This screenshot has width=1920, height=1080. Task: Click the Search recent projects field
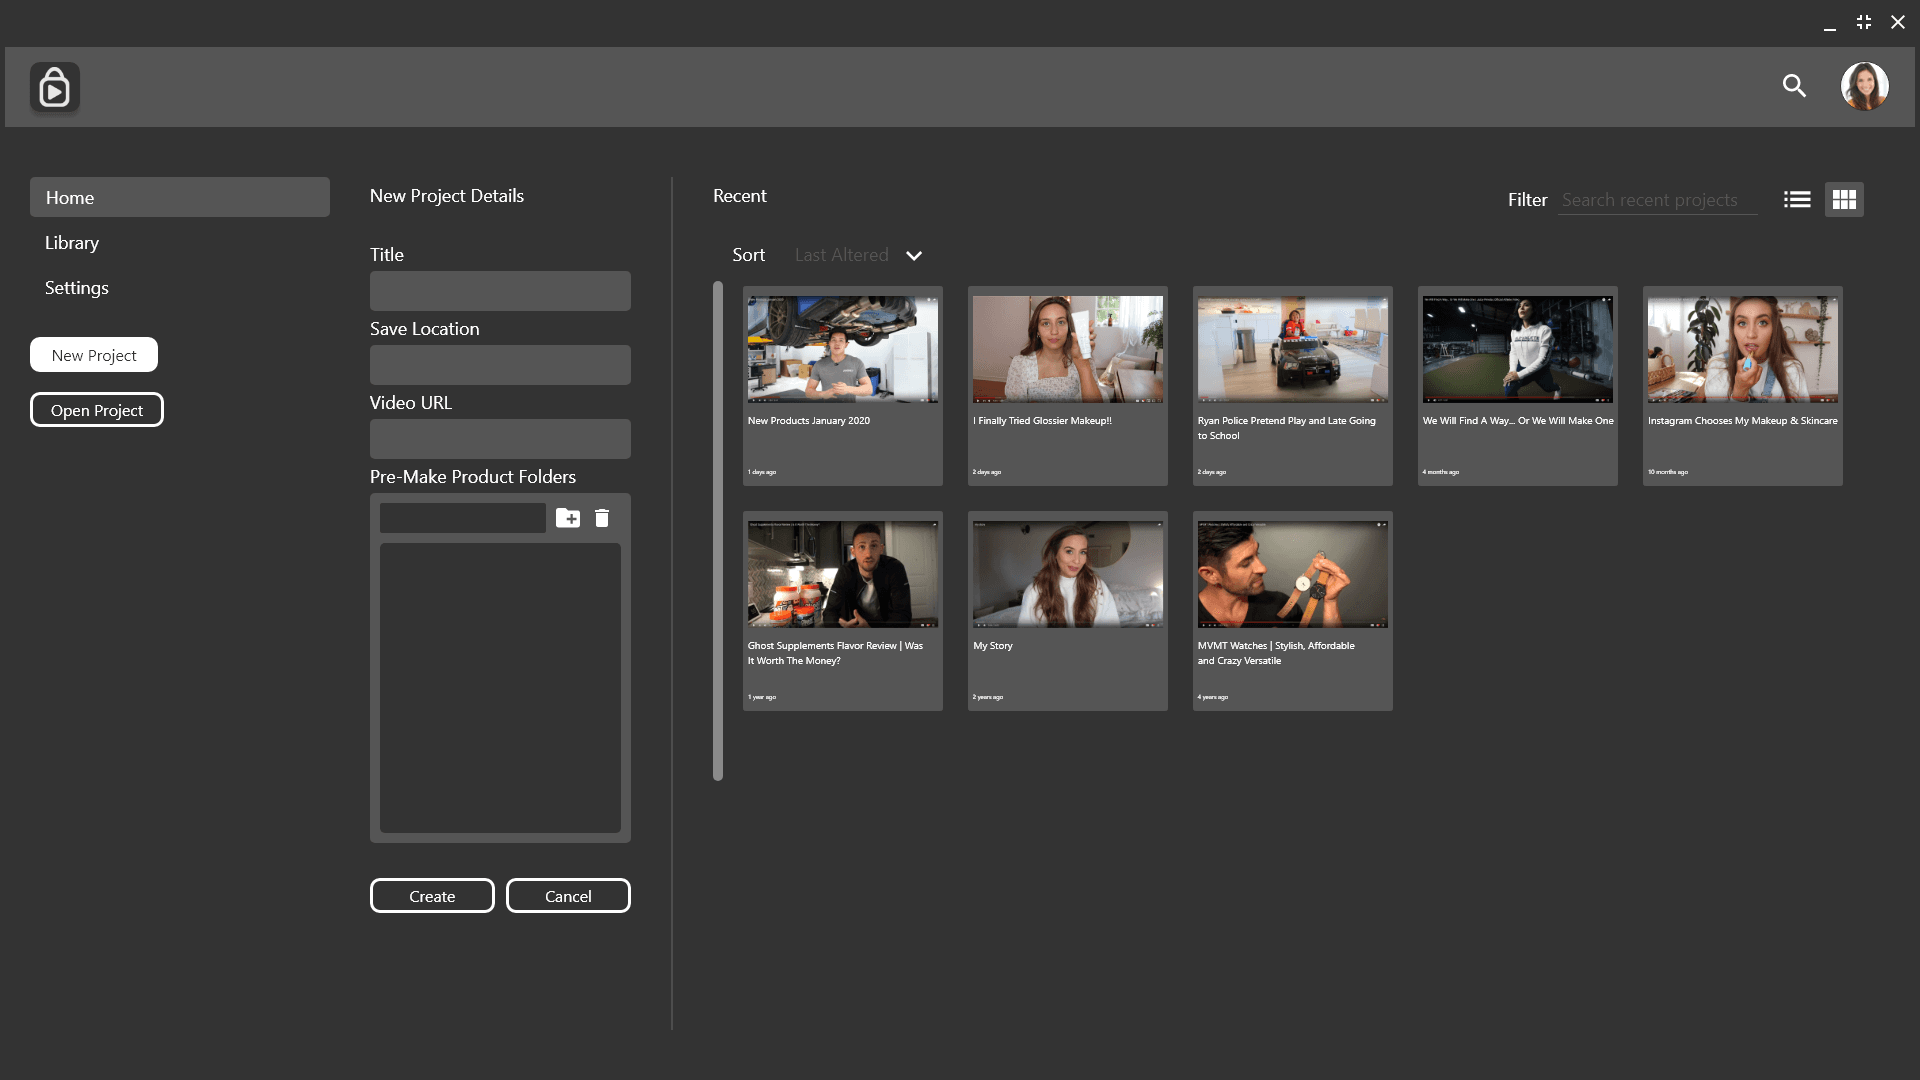click(x=1657, y=199)
